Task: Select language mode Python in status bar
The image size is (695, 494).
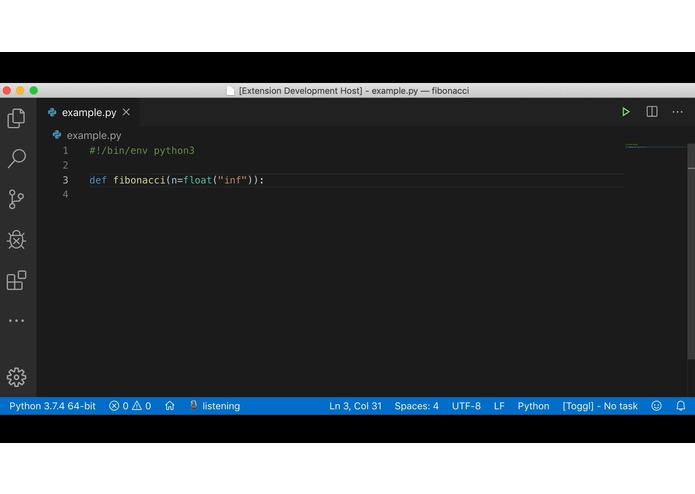Action: [533, 406]
